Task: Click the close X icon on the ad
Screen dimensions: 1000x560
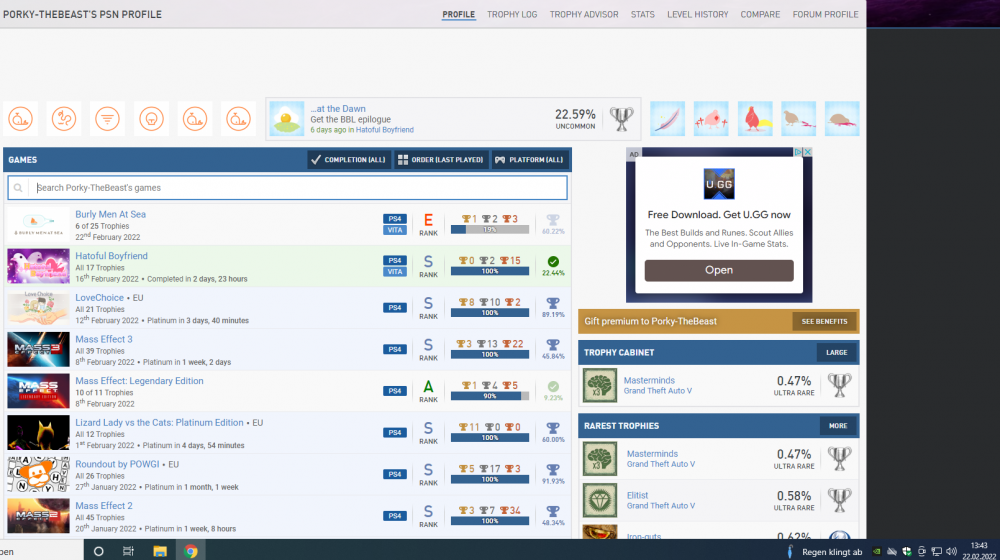Action: [x=807, y=153]
